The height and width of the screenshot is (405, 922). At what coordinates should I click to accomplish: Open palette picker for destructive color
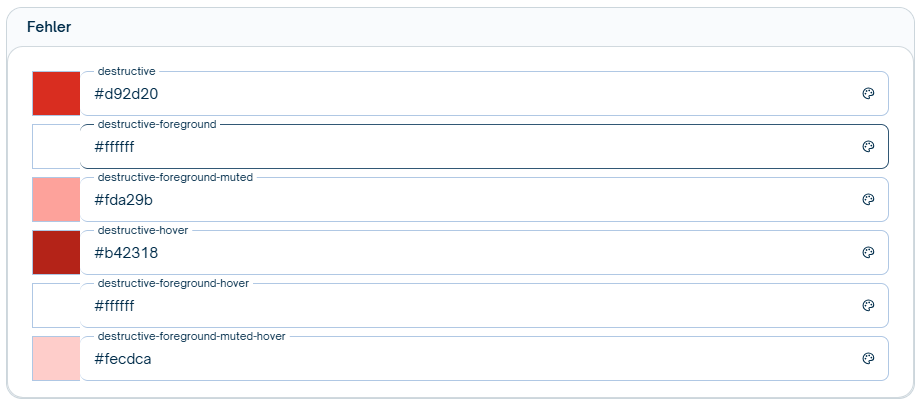(868, 94)
